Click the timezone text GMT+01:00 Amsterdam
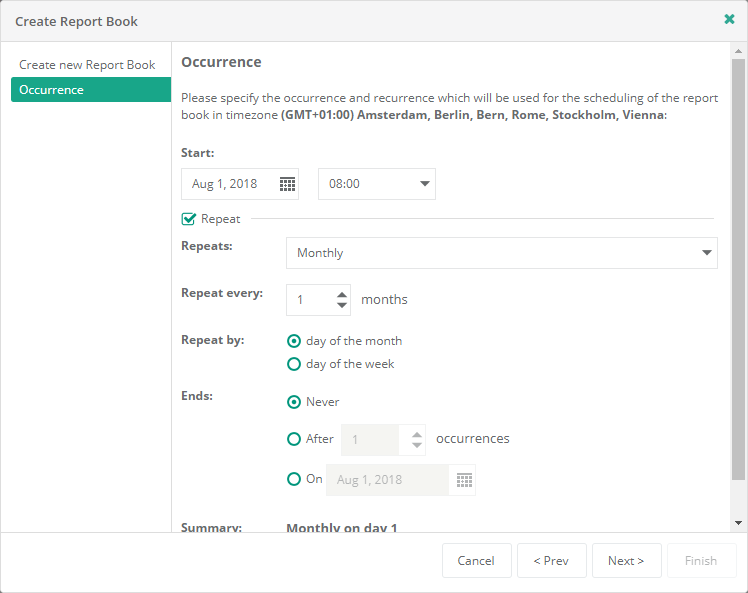This screenshot has width=748, height=593. coord(473,115)
